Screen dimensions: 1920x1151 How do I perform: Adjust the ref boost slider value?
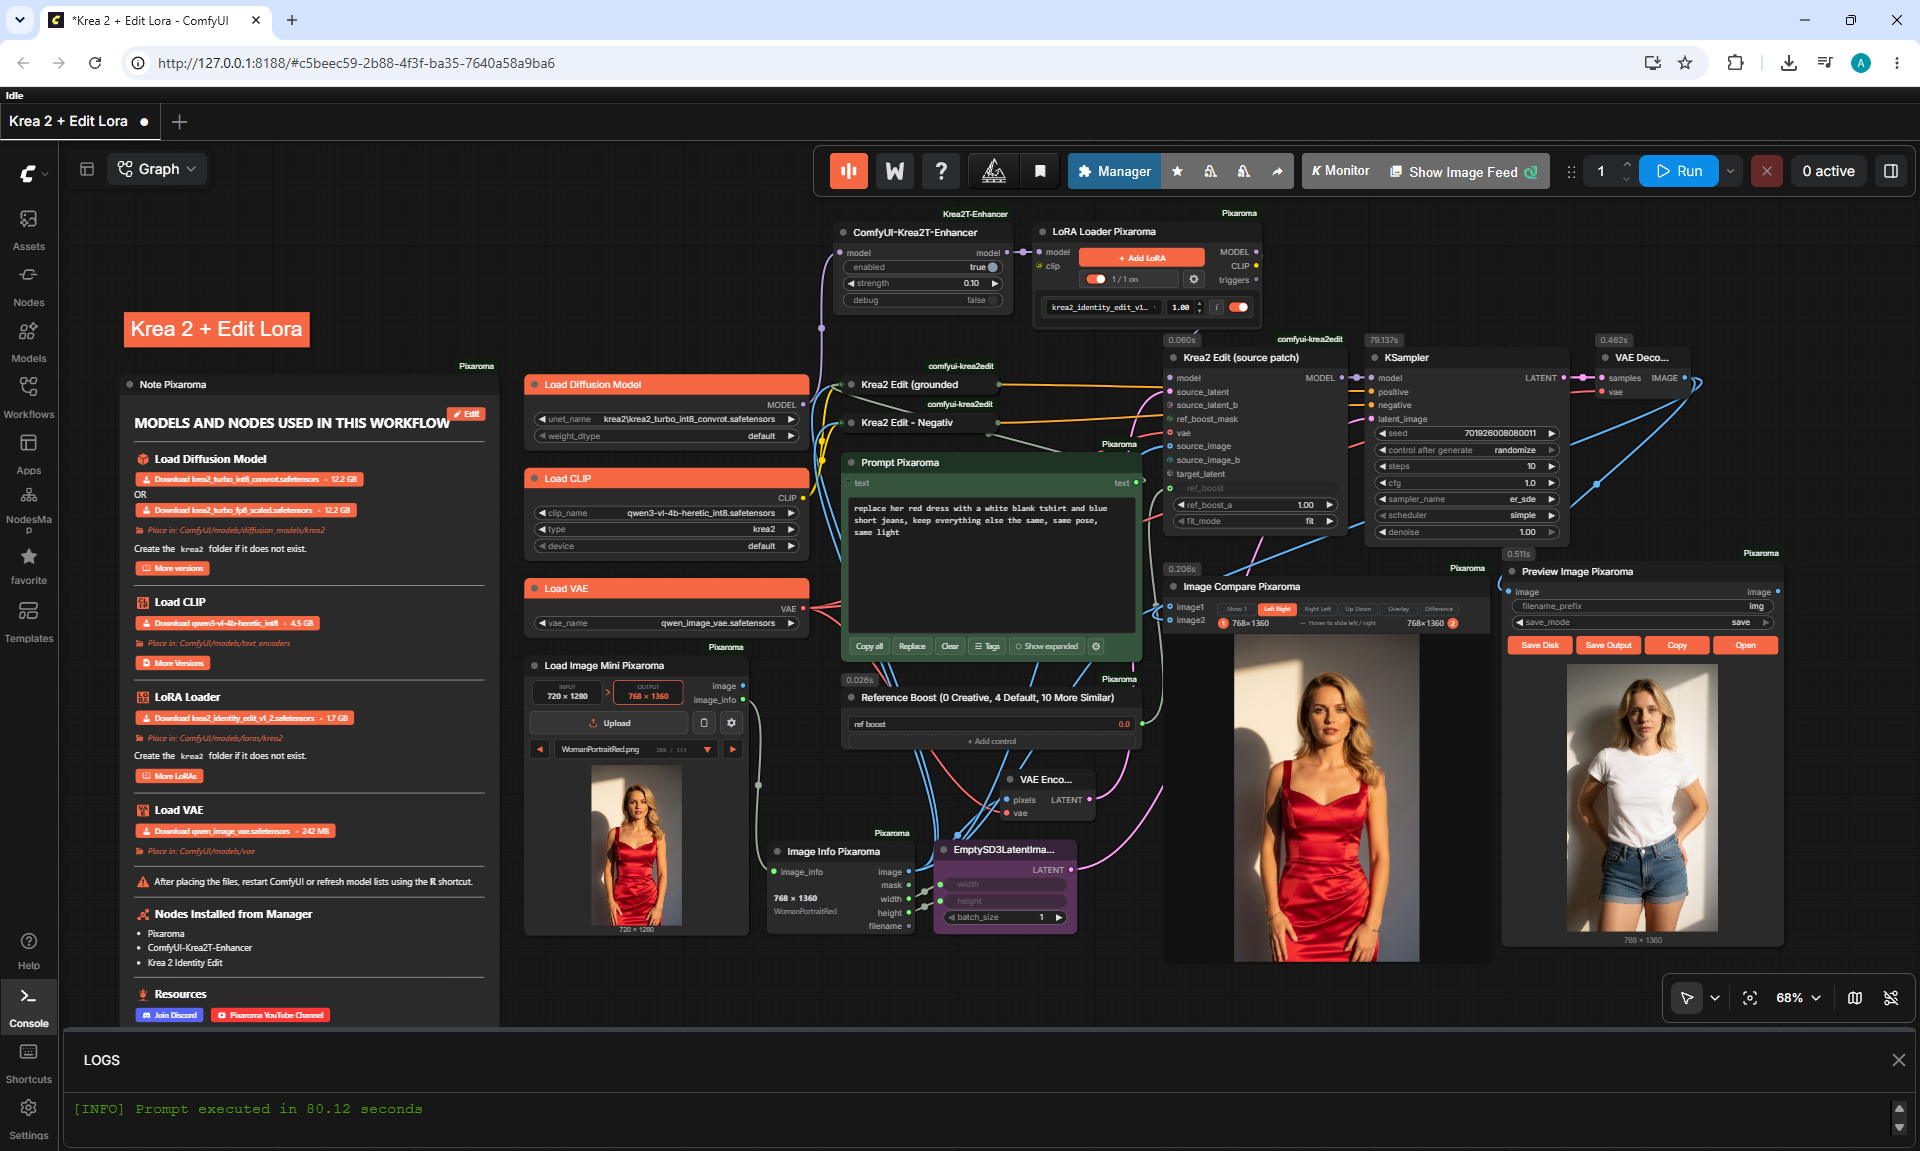[991, 724]
